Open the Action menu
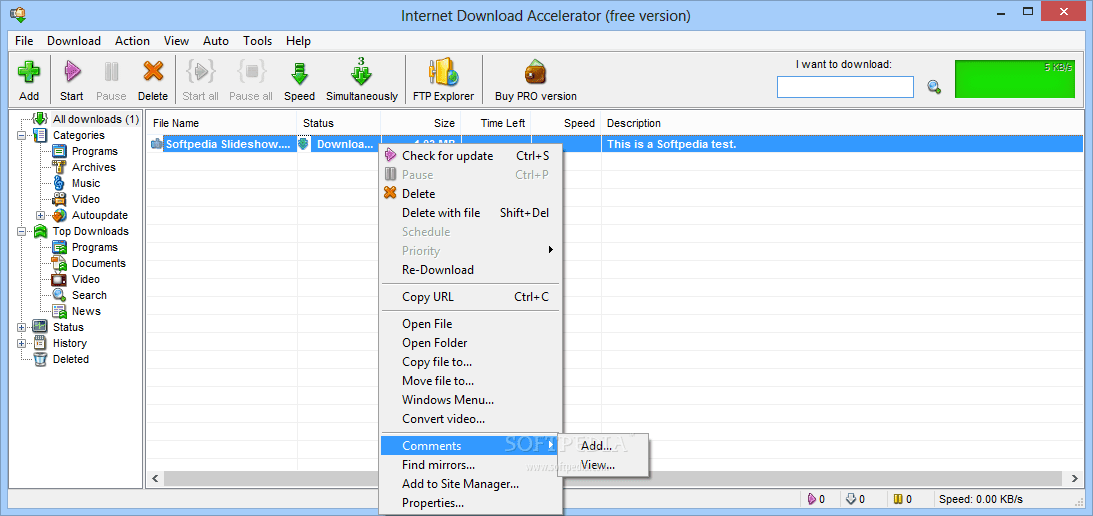 click(x=132, y=40)
